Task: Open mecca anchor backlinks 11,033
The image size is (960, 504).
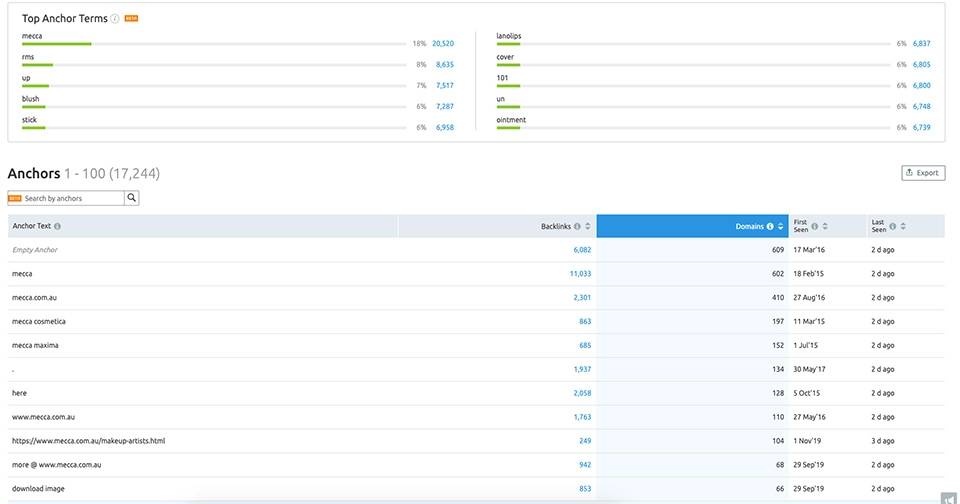Action: coord(580,274)
